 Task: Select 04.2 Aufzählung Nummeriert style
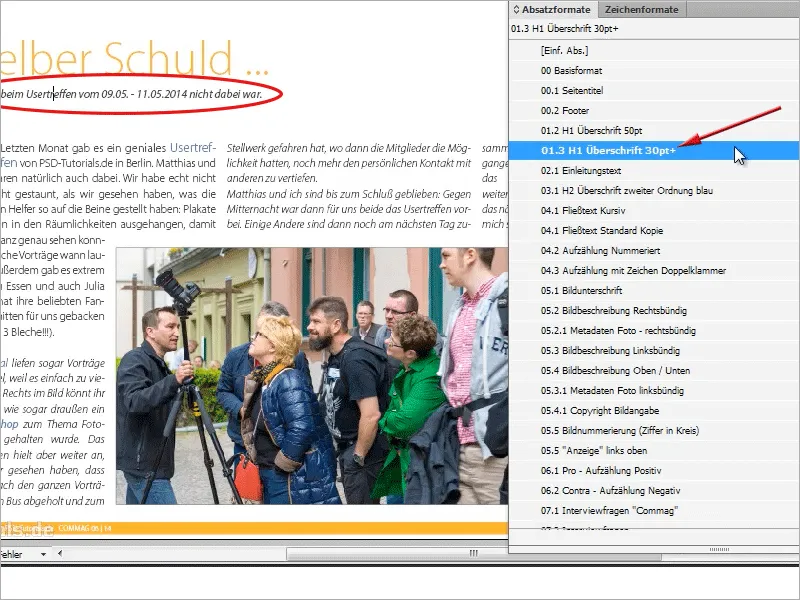[x=654, y=251]
